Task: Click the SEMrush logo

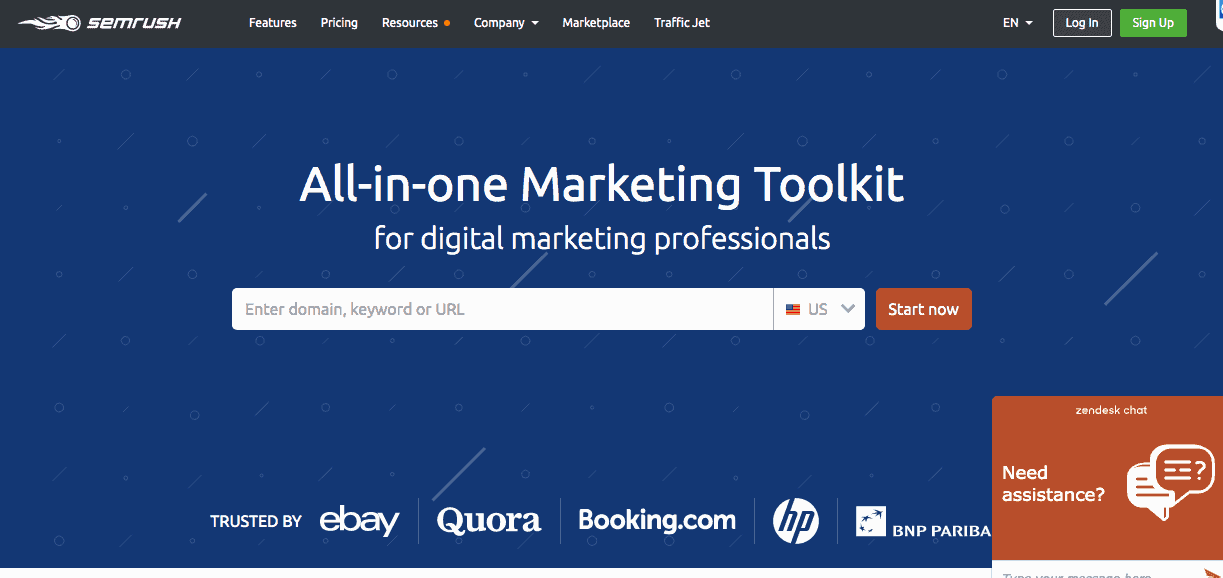Action: (100, 22)
